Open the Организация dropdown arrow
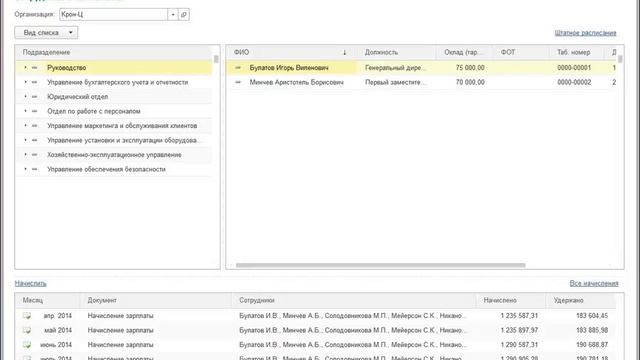Screen dimensions: 640x360 click(x=173, y=14)
